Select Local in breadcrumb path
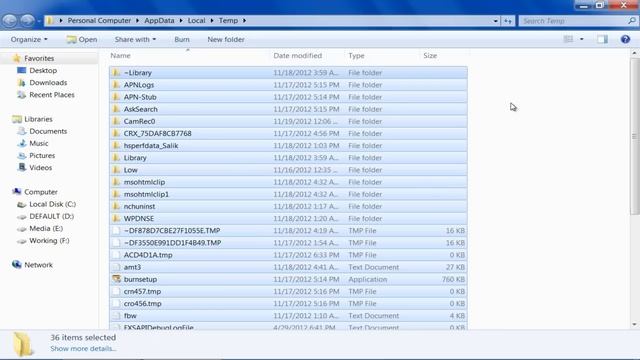 point(196,20)
